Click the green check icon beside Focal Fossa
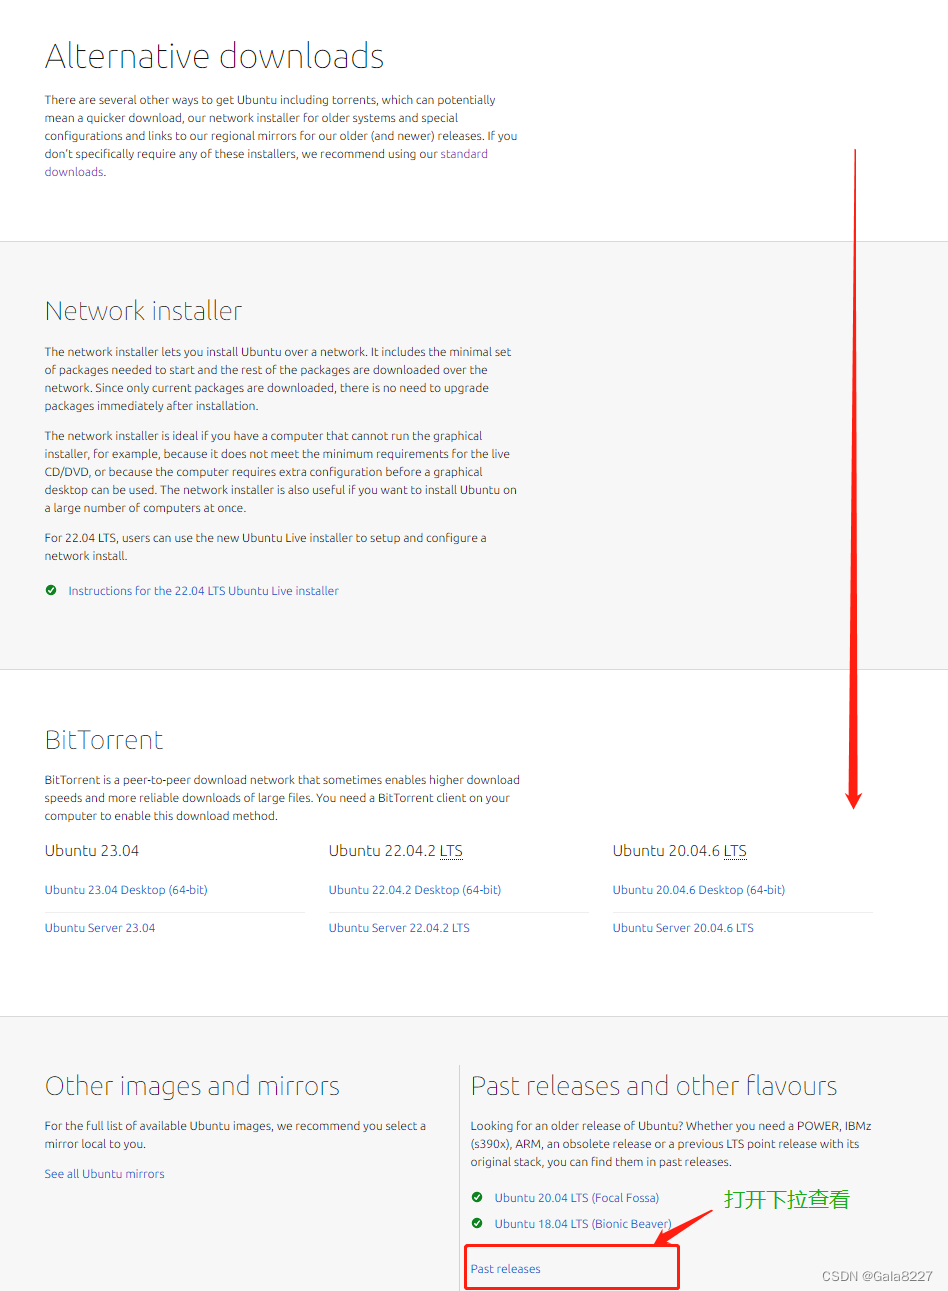Viewport: 948px width, 1291px height. (x=477, y=1197)
